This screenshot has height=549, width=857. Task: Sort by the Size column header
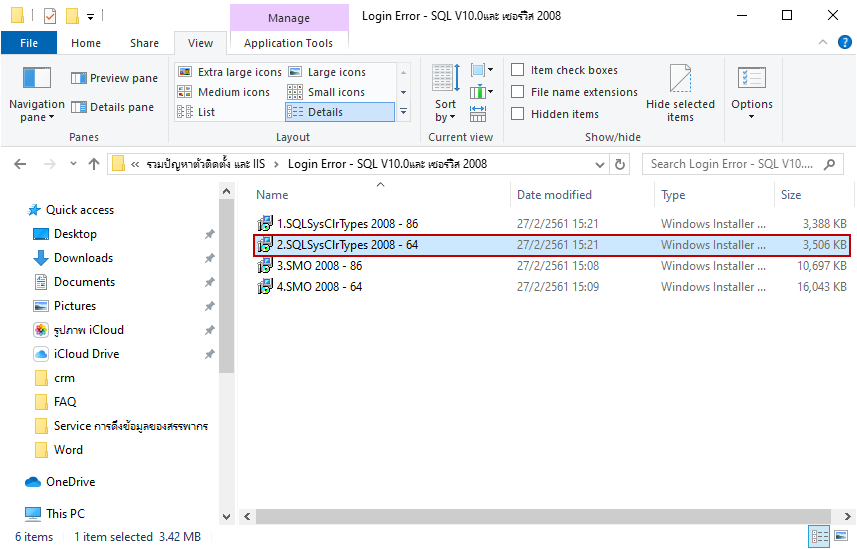(813, 195)
